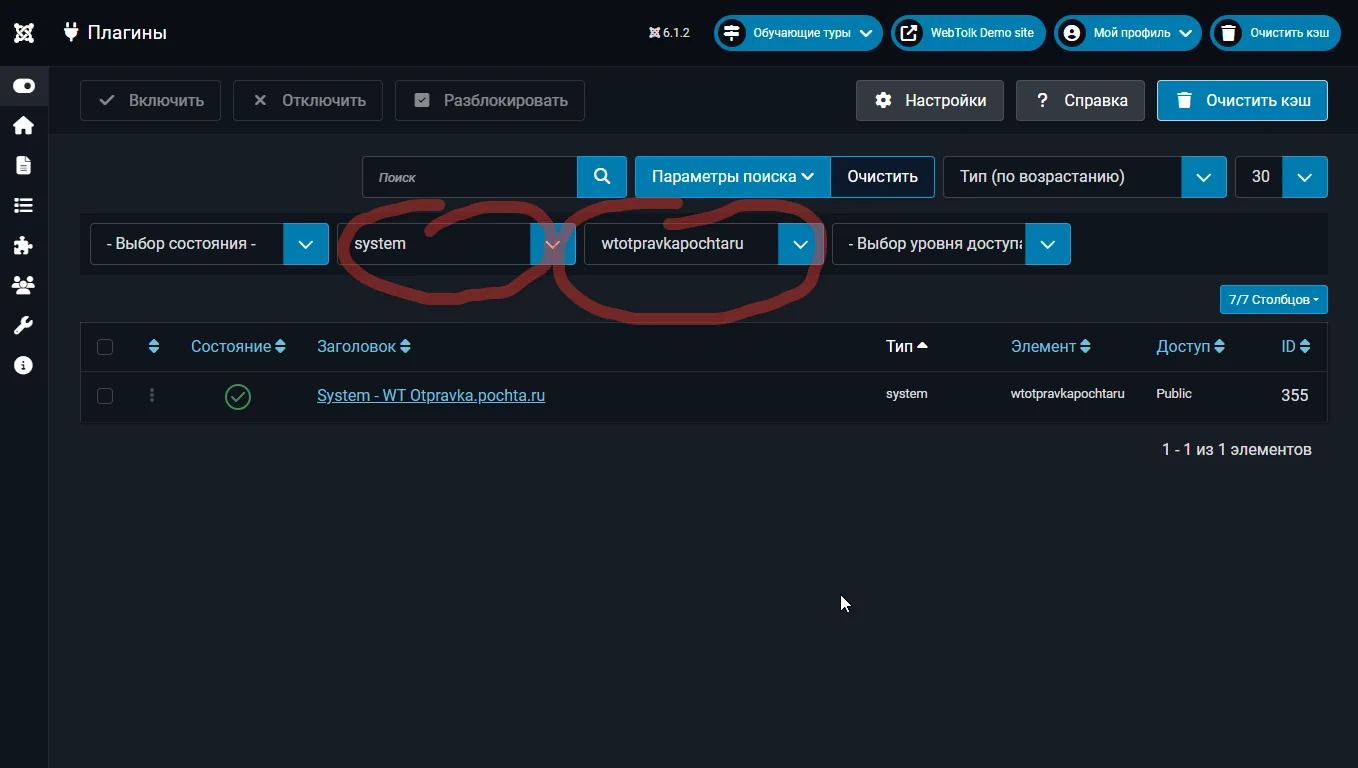This screenshot has width=1358, height=768.
Task: Open the wtotpravkapochtaru element filter dropdown
Action: tap(704, 244)
